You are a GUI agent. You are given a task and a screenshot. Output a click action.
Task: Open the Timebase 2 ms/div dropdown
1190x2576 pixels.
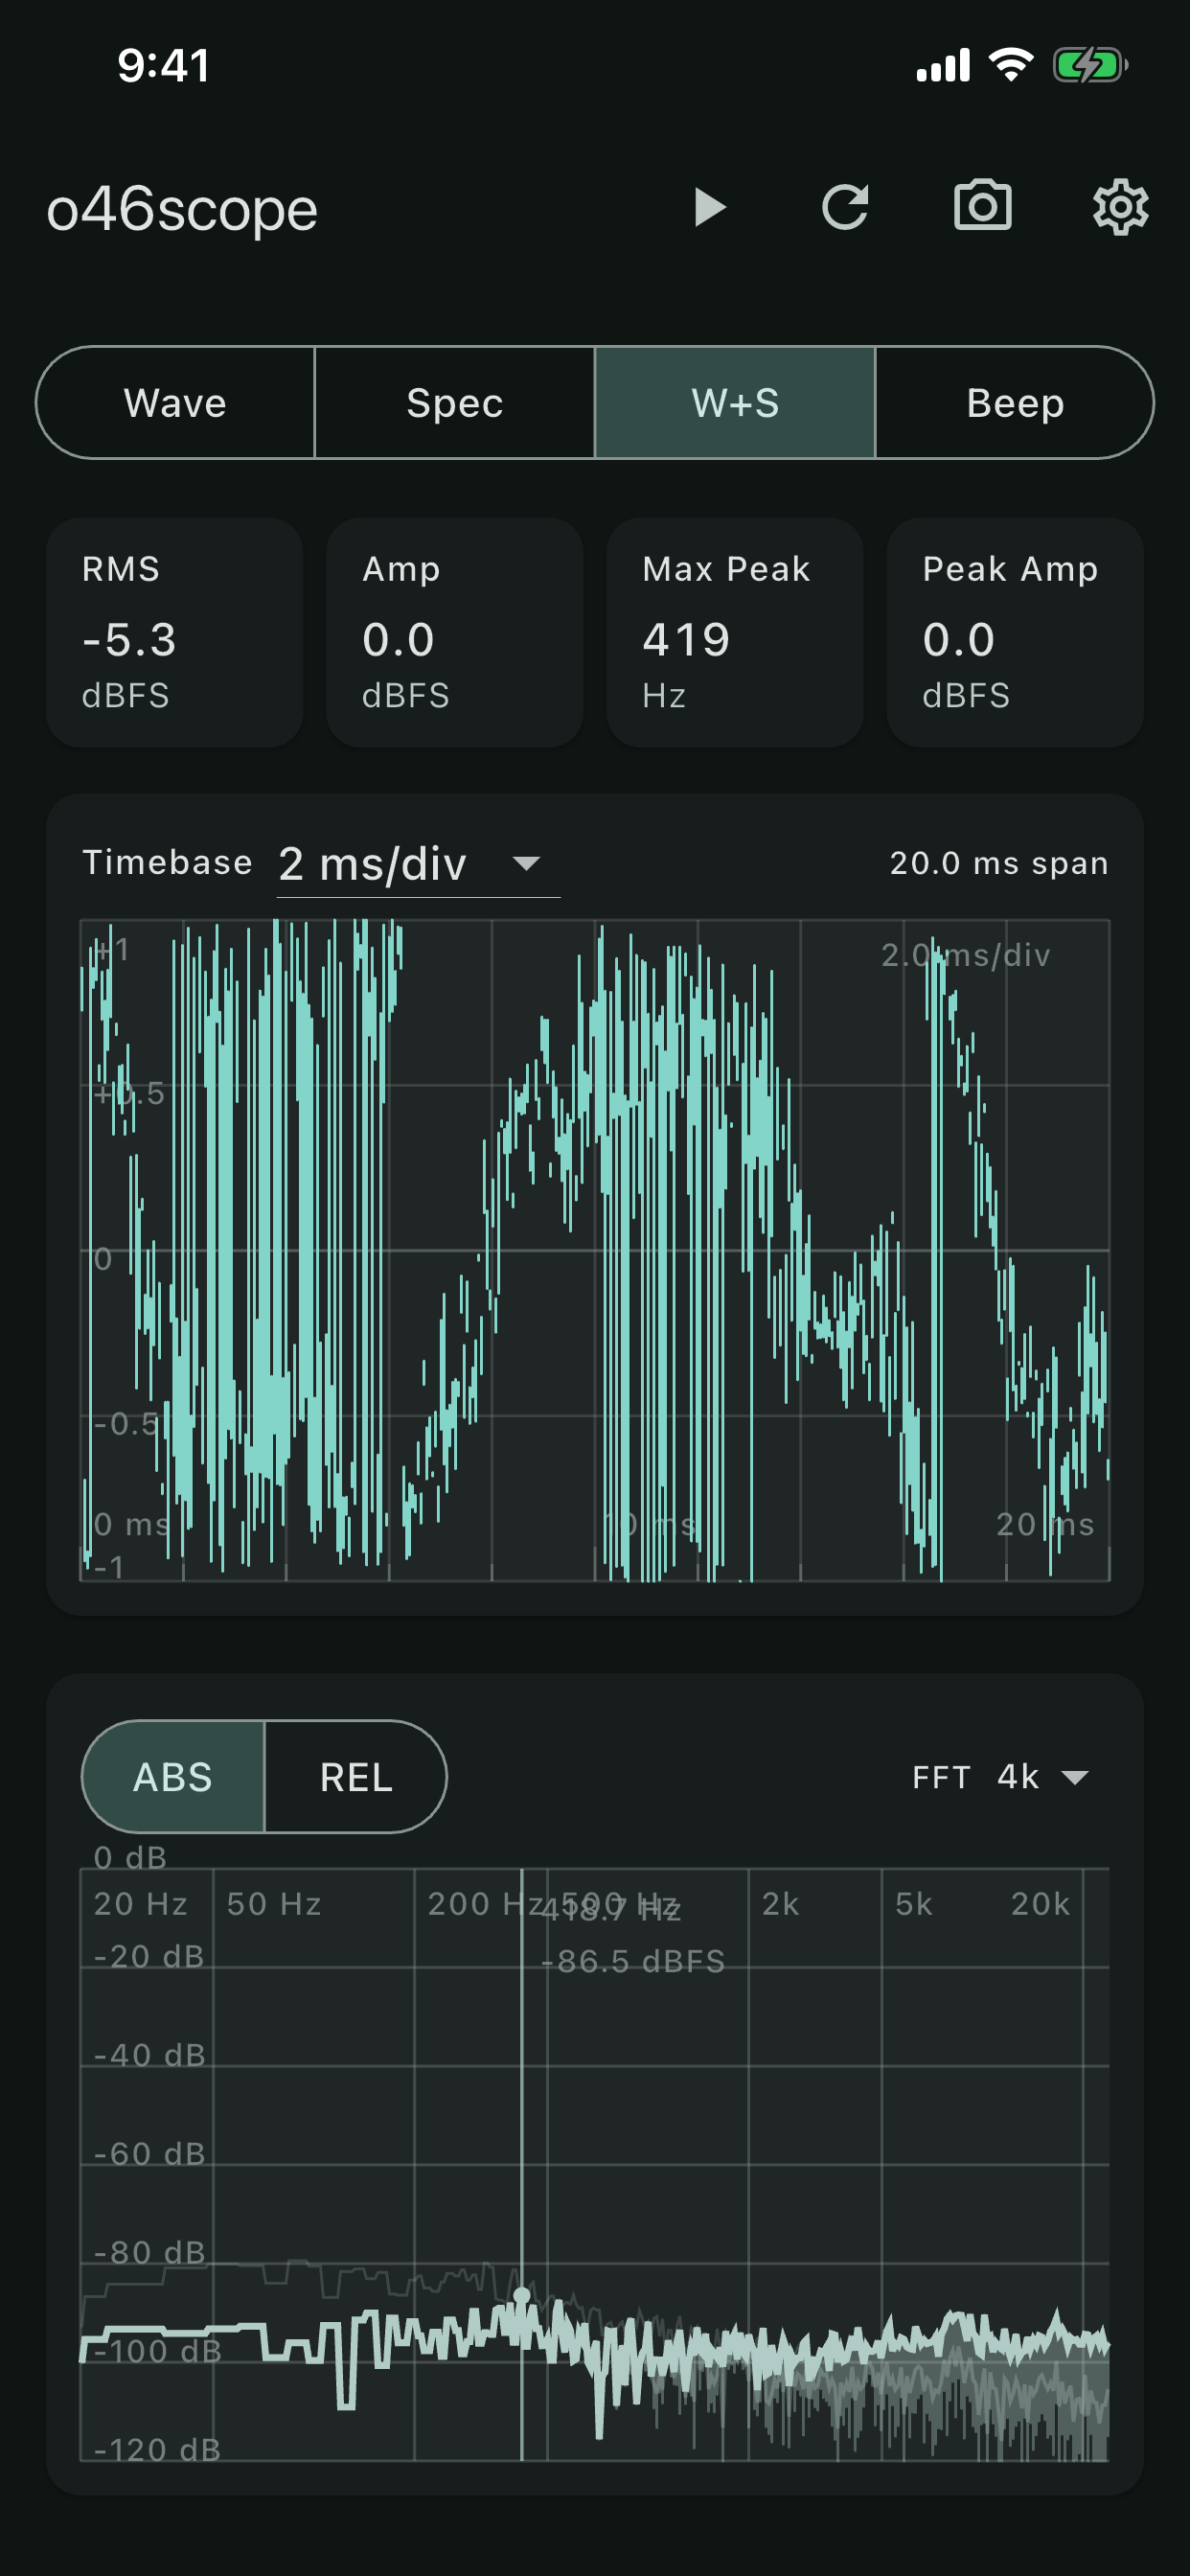418,863
